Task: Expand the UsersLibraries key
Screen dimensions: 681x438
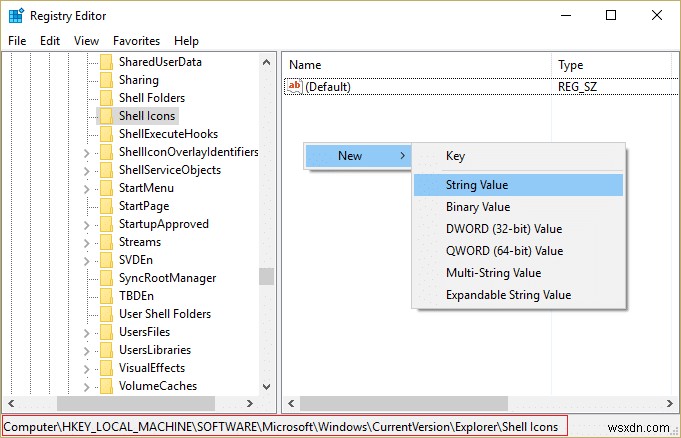Action: [x=86, y=351]
